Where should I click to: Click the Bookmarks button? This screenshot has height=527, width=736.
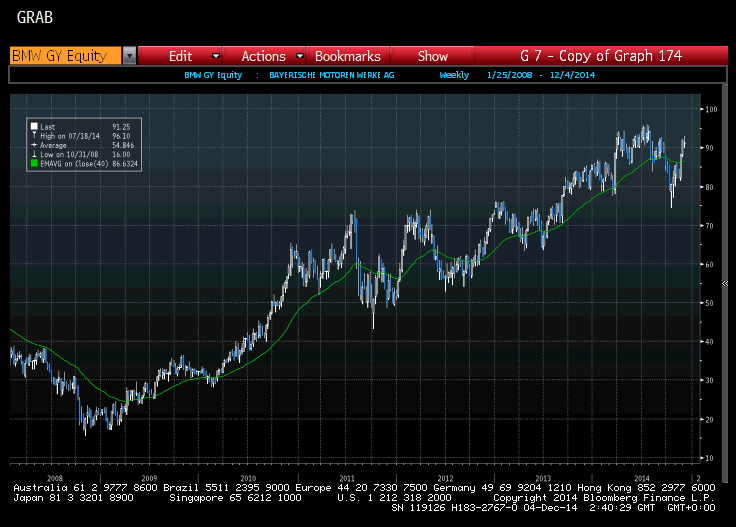click(347, 56)
